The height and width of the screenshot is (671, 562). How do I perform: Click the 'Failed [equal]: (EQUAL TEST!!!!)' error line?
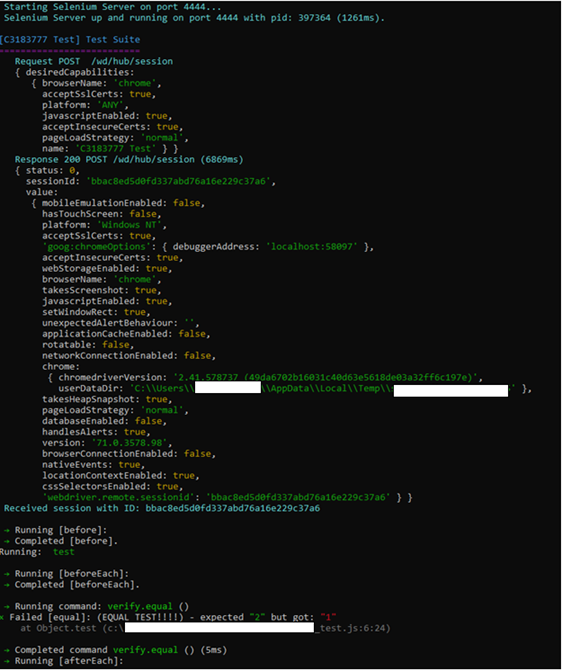click(168, 618)
